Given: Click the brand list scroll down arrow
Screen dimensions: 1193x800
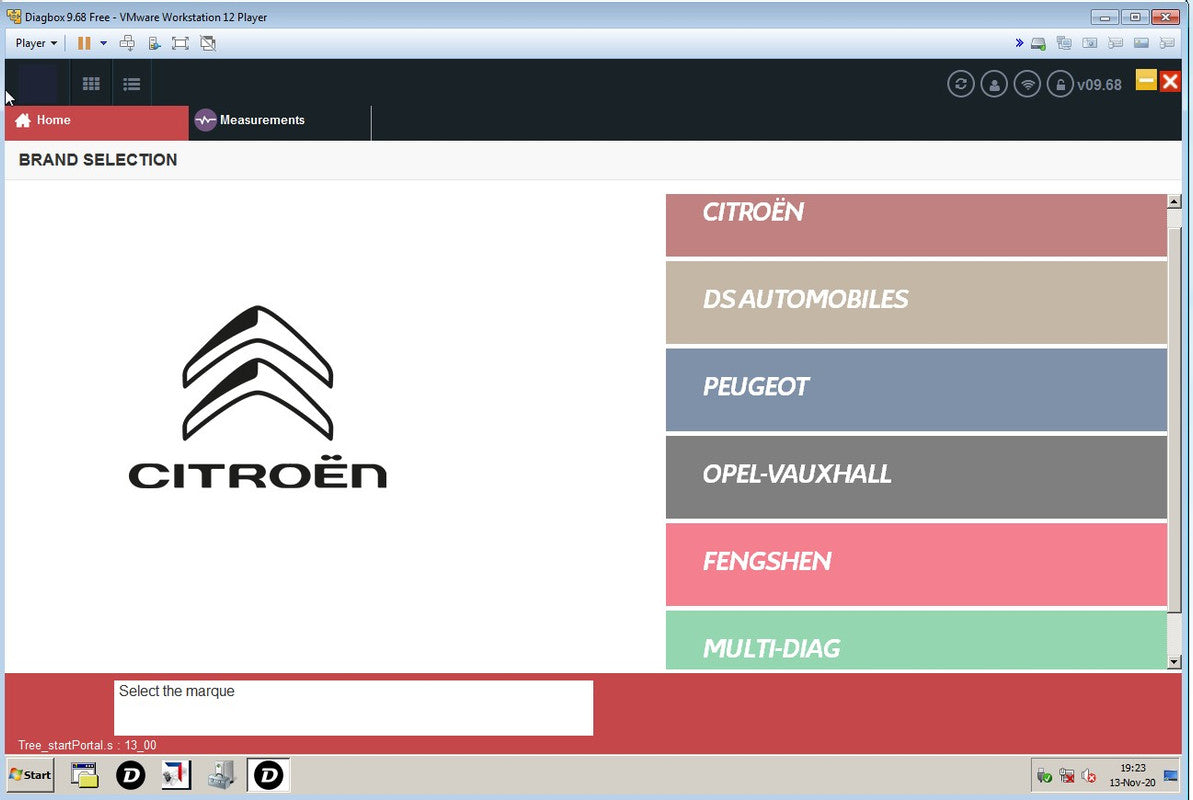Looking at the screenshot, I should 1174,662.
